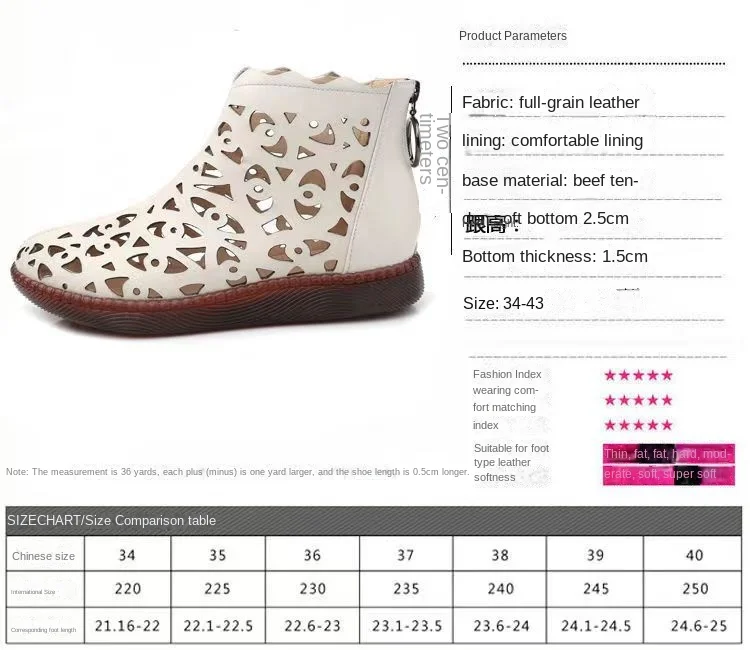Click the Product Parameters heading
Image resolution: width=750 pixels, height=650 pixels.
pyautogui.click(x=513, y=36)
